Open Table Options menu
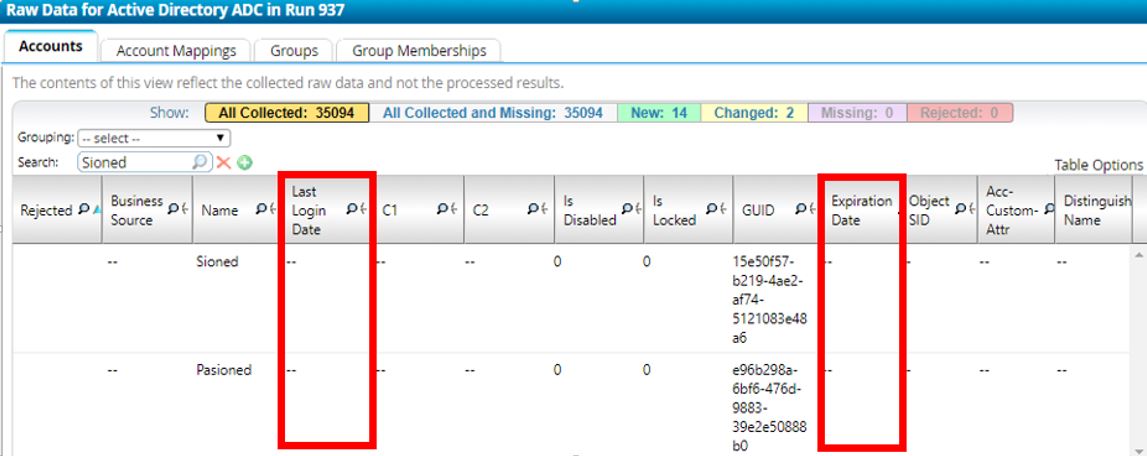The height and width of the screenshot is (456, 1147). pos(1098,165)
